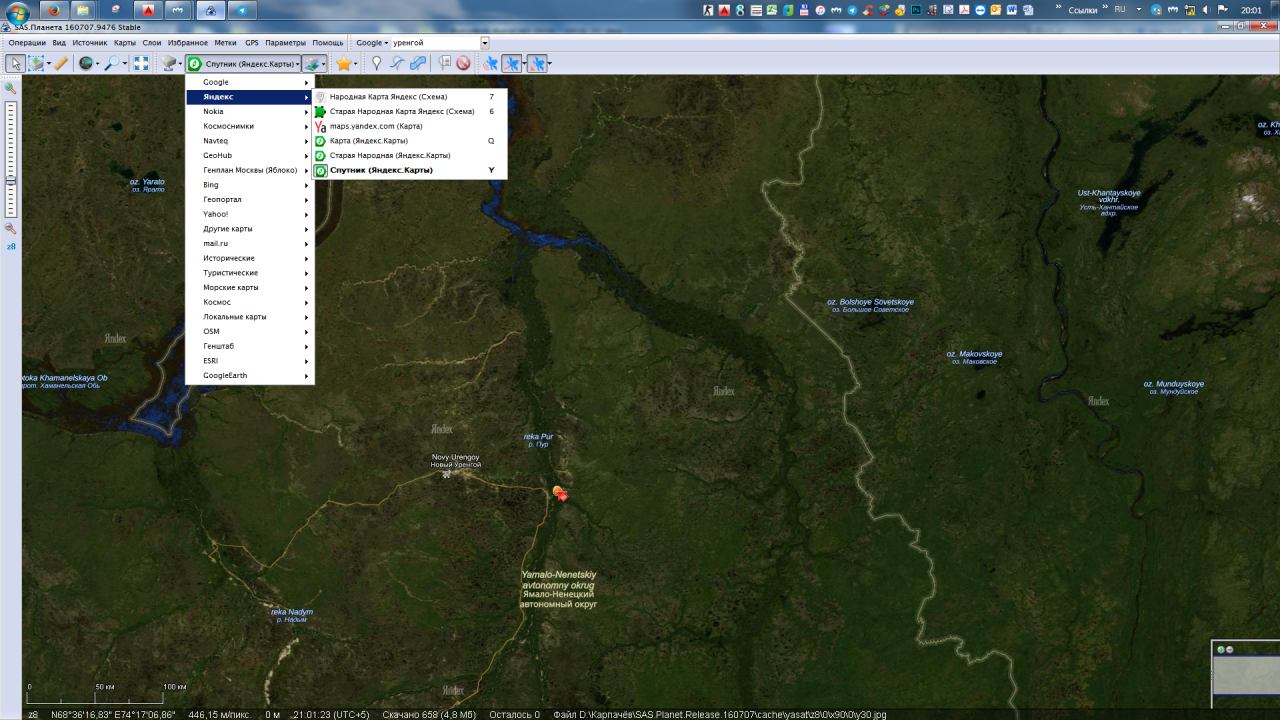The height and width of the screenshot is (720, 1280).
Task: Open the Спутник (Яндекс.Карты) map selector dropdown
Action: tap(243, 64)
